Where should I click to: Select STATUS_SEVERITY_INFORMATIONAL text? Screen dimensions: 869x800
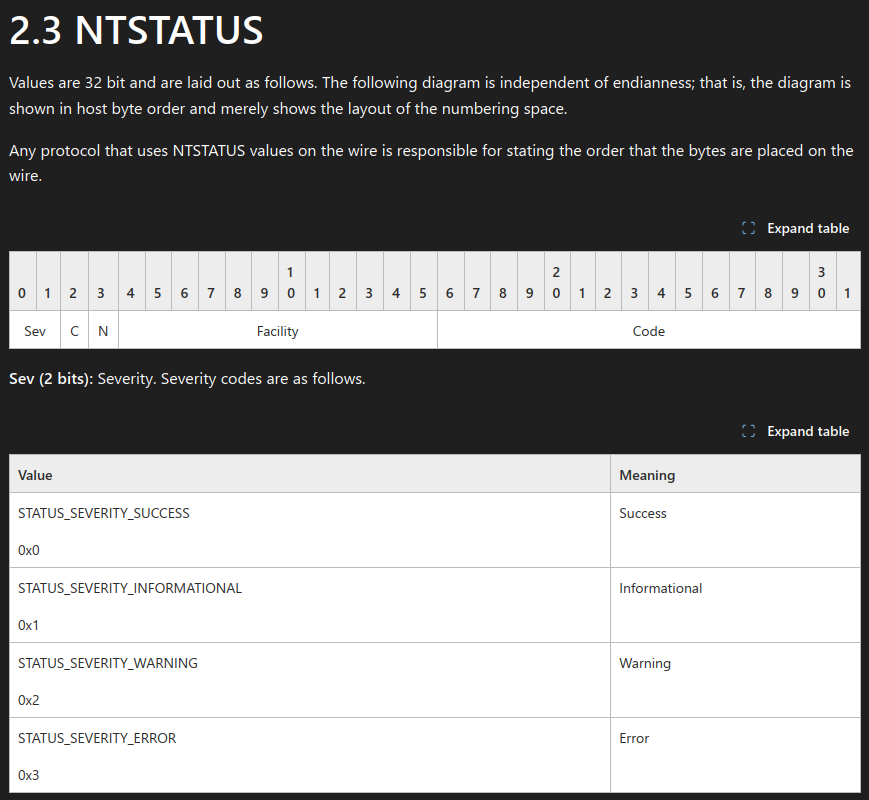[130, 588]
